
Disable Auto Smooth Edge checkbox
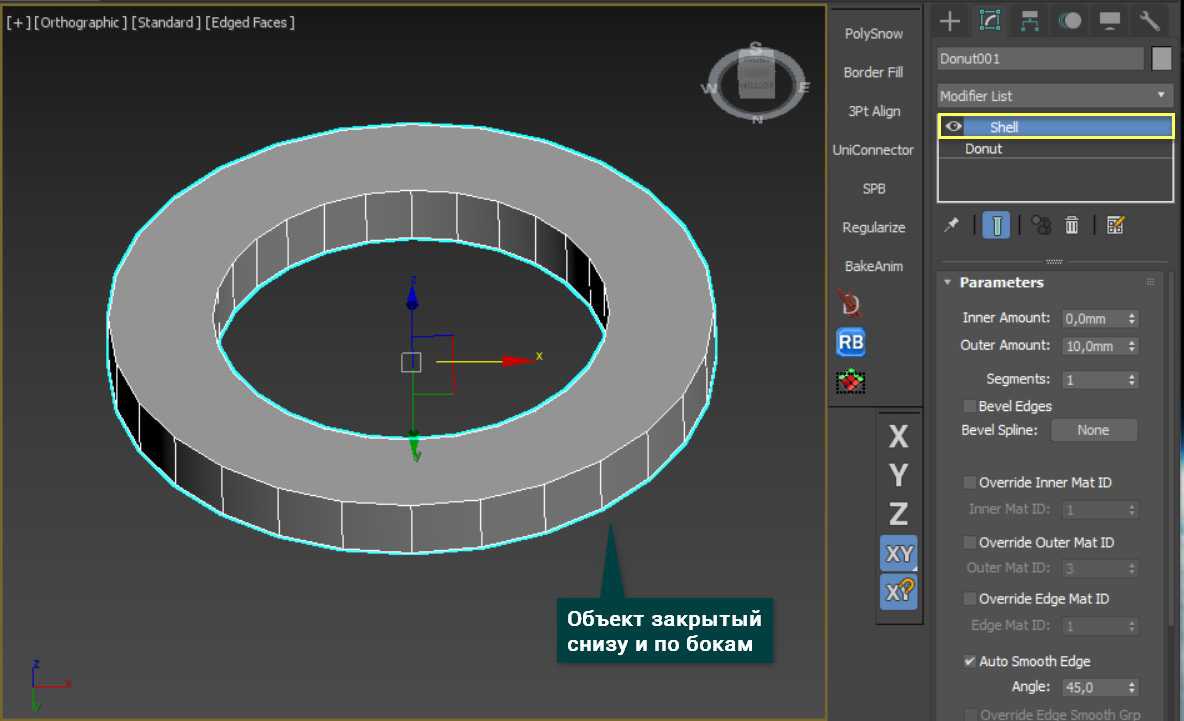coord(969,661)
